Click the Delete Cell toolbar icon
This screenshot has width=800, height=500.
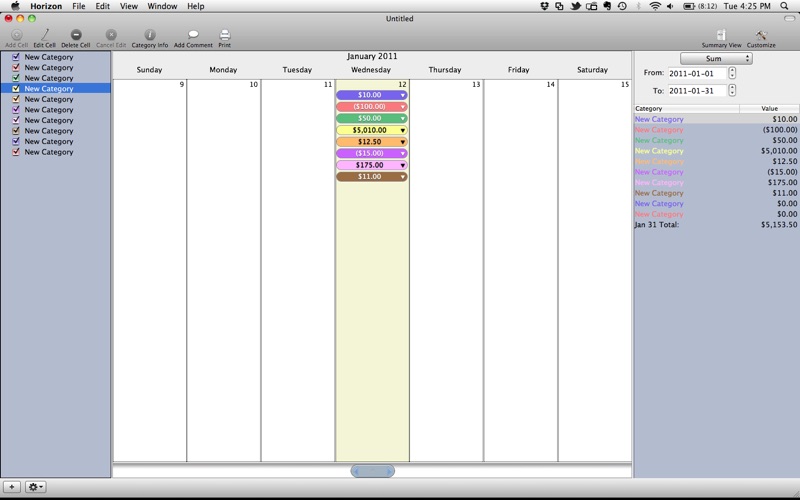[x=76, y=35]
